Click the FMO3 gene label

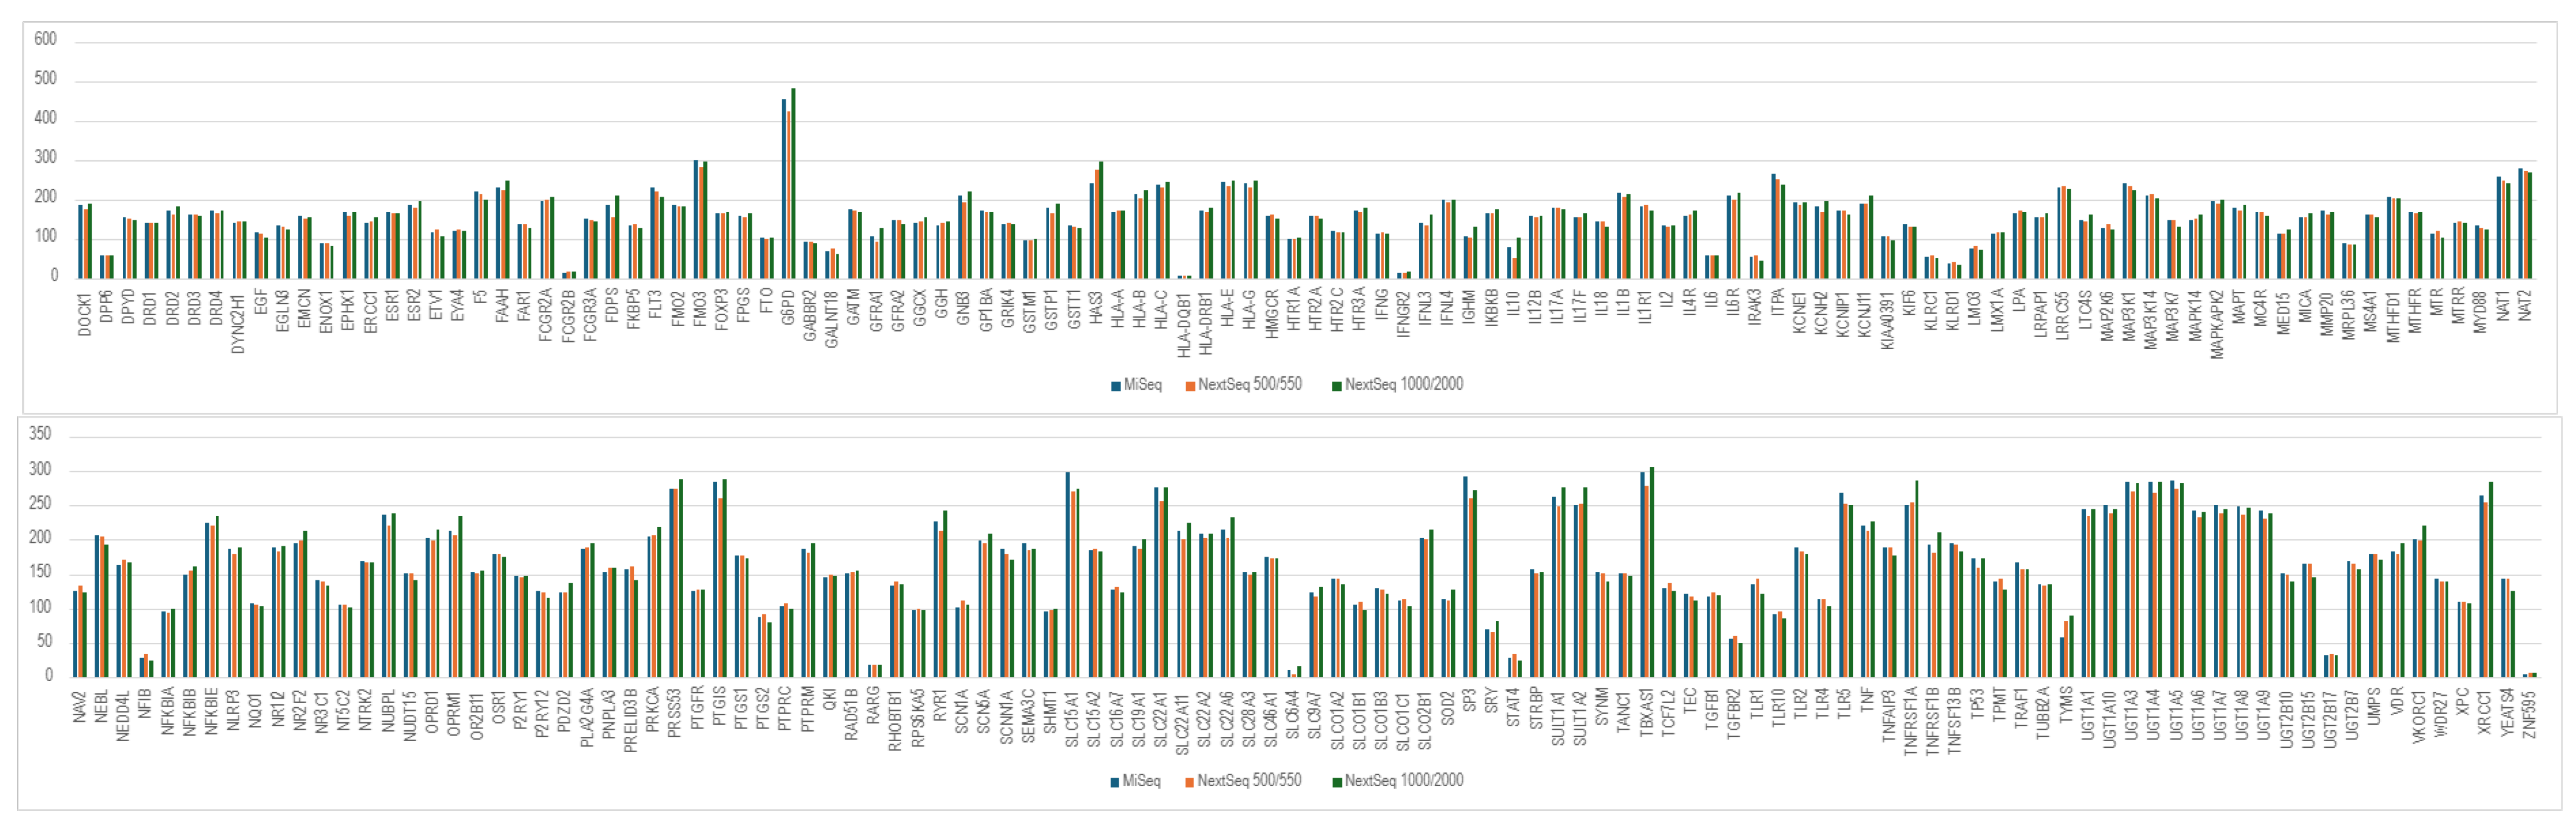[700, 308]
